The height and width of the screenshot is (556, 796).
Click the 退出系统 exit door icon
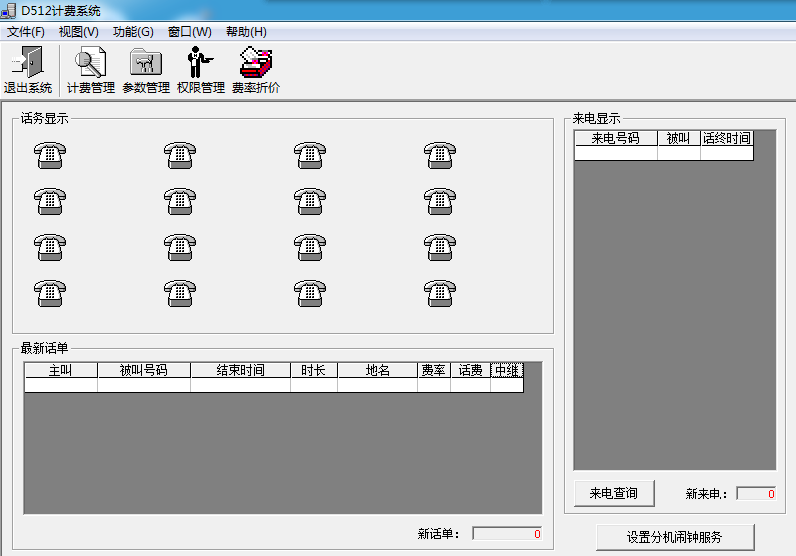[28, 62]
